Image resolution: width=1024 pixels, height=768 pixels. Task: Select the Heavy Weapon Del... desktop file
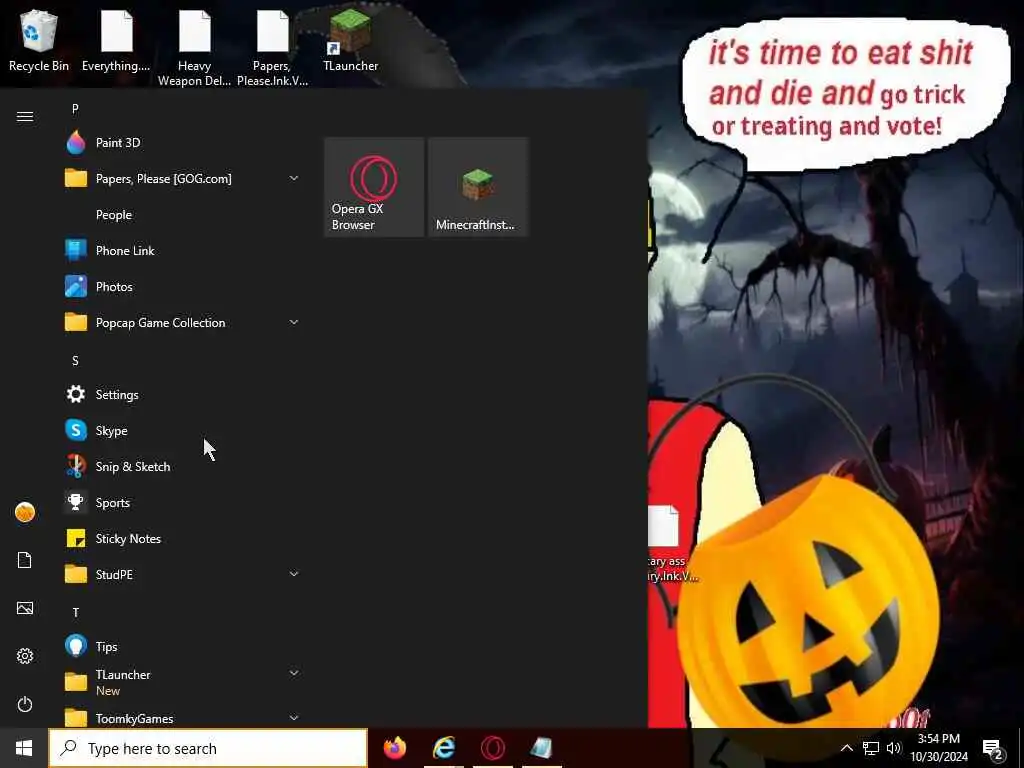click(x=195, y=48)
